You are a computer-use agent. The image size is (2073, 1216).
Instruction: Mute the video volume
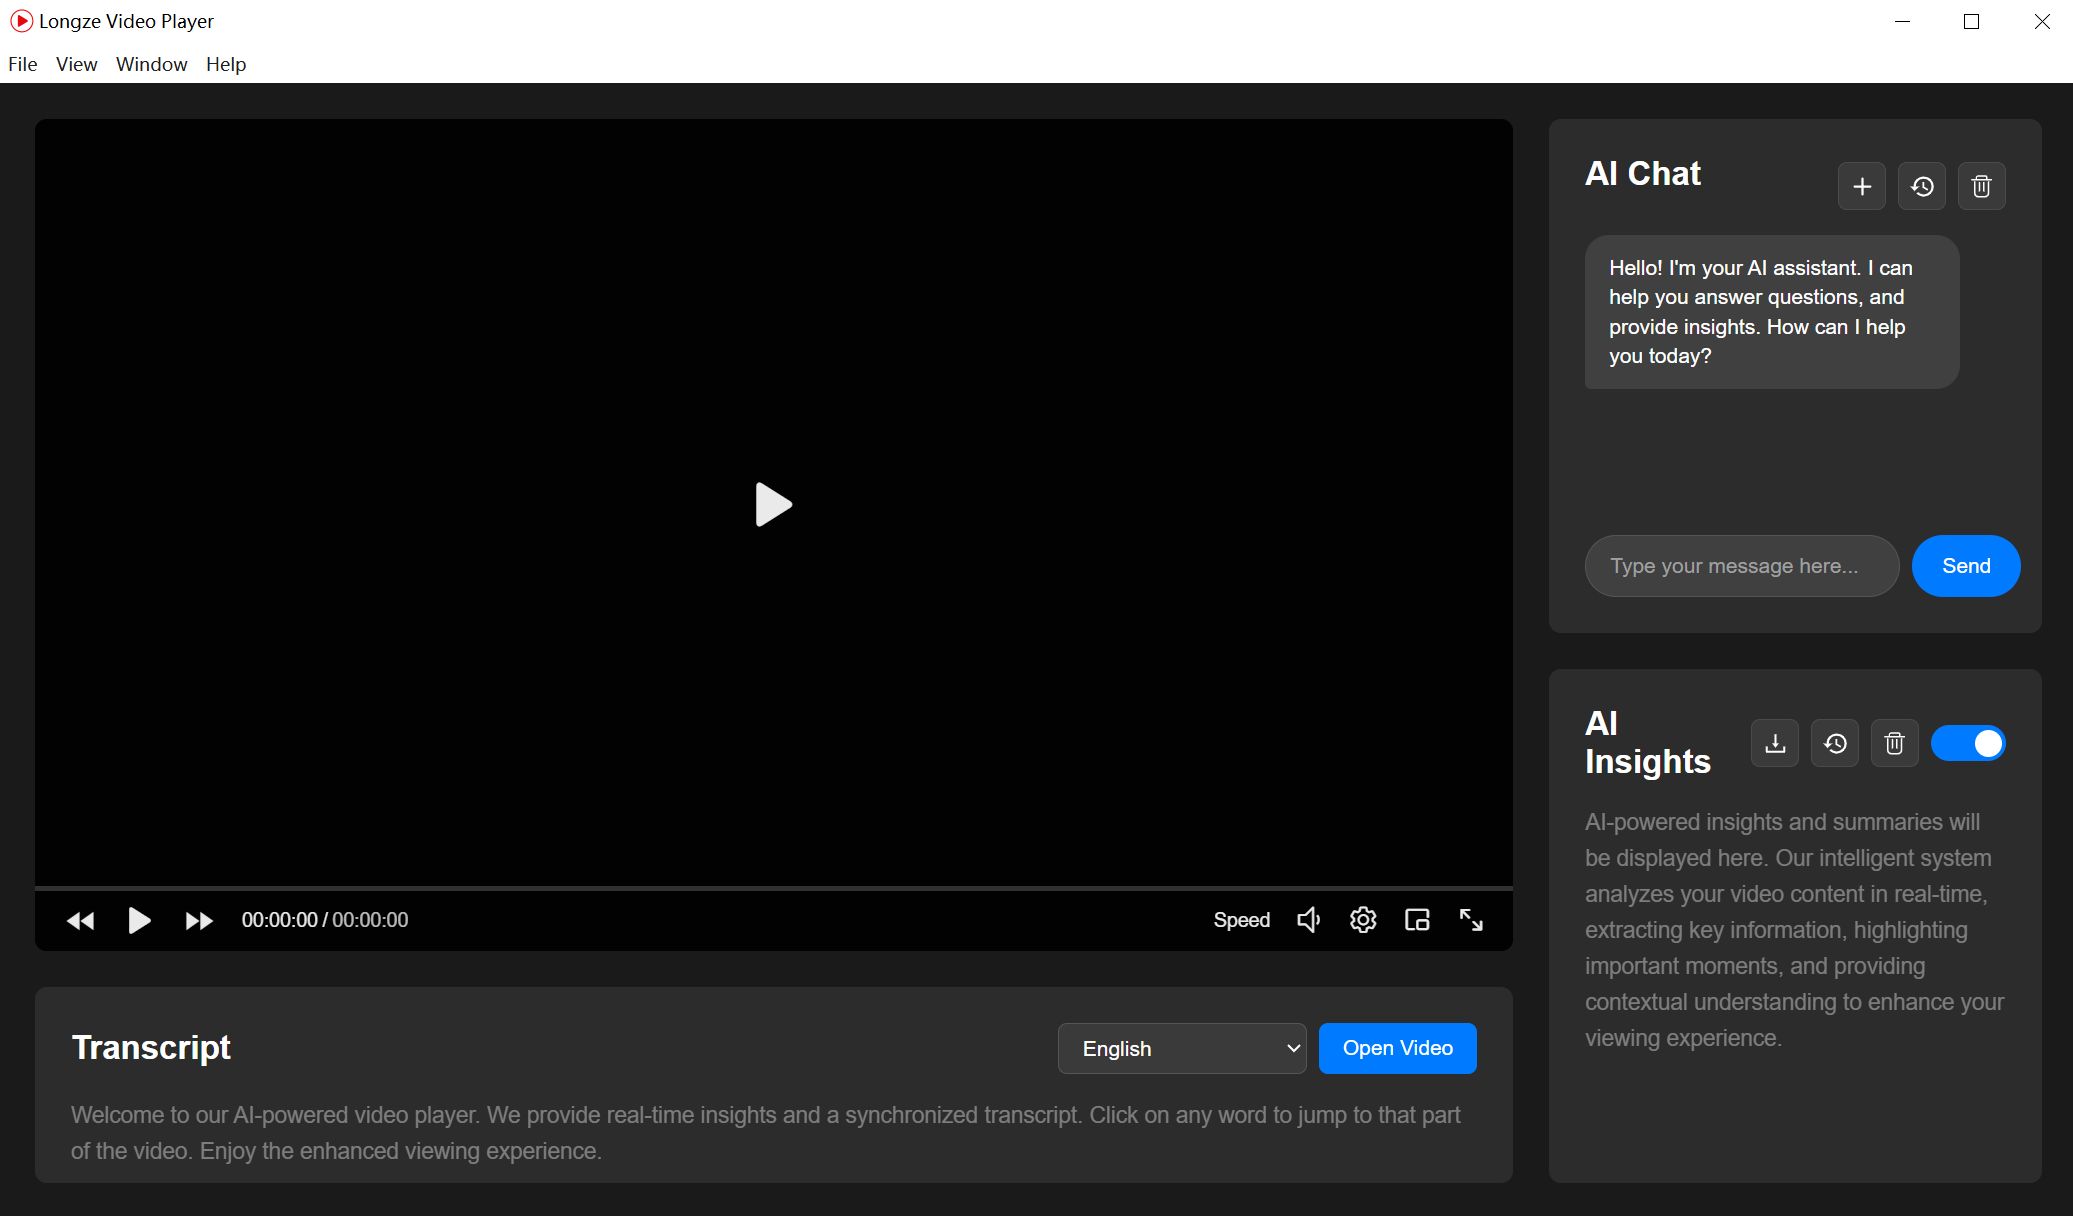[1309, 920]
